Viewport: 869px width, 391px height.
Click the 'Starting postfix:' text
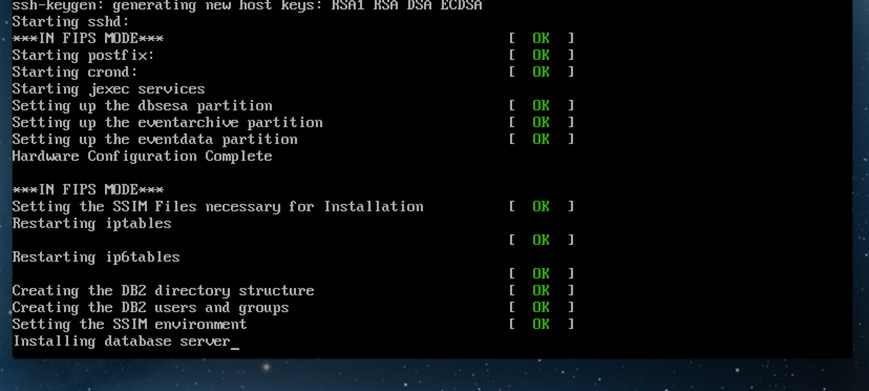click(83, 55)
